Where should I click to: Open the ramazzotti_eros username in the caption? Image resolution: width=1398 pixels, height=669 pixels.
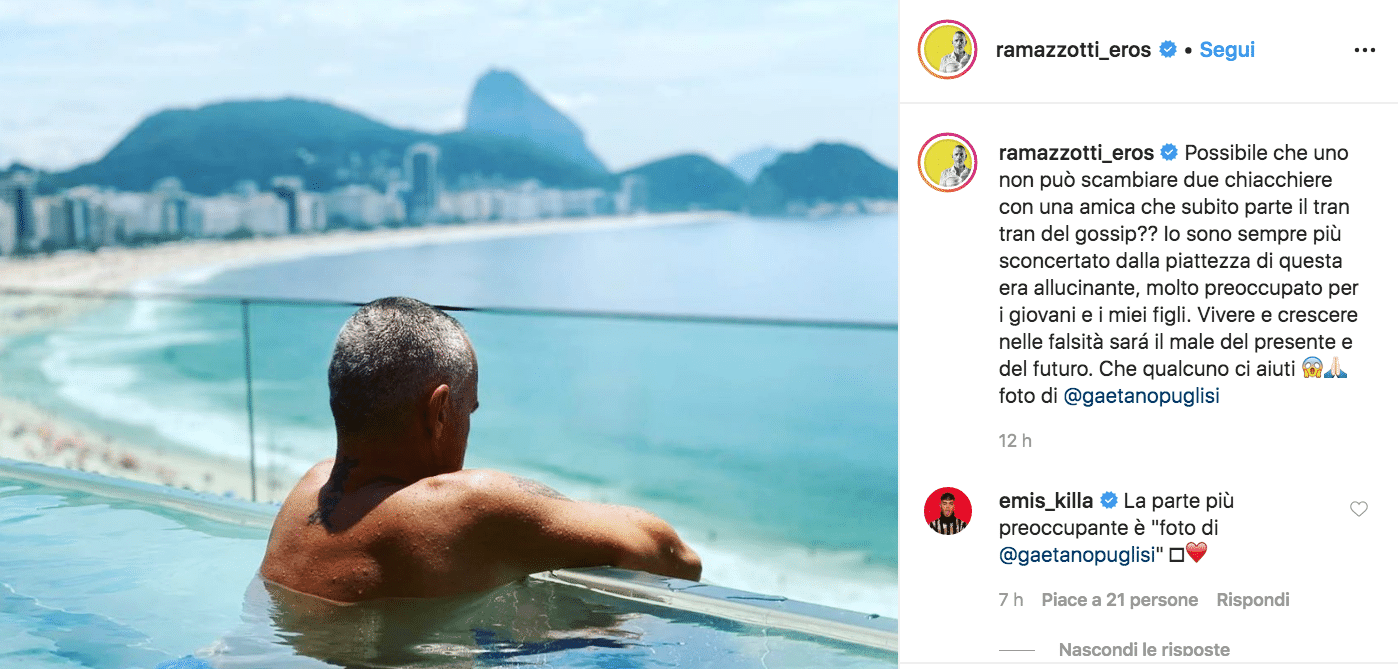[1076, 153]
